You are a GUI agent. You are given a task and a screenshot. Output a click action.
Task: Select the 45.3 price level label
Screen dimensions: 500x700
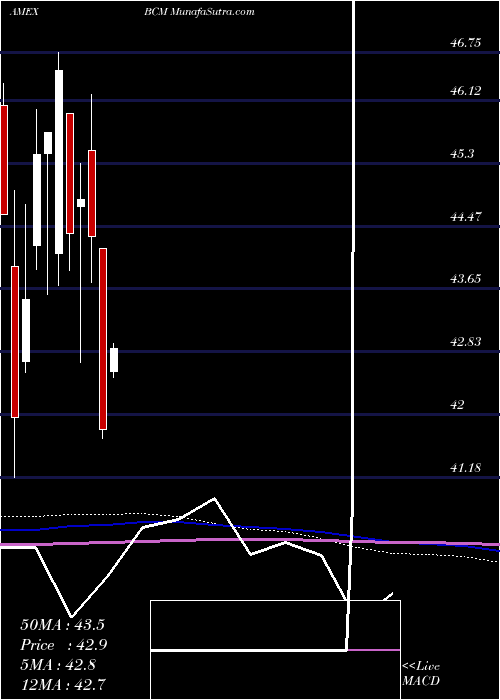click(x=462, y=154)
